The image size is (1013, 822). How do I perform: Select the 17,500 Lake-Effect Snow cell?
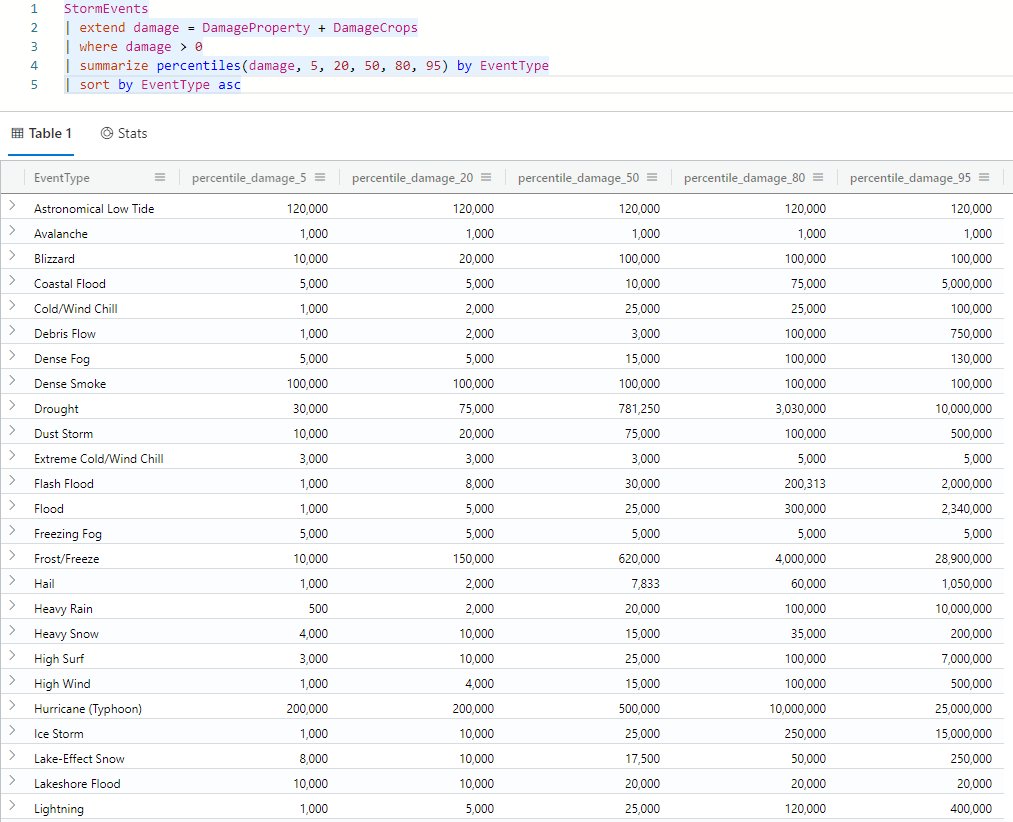coord(642,759)
